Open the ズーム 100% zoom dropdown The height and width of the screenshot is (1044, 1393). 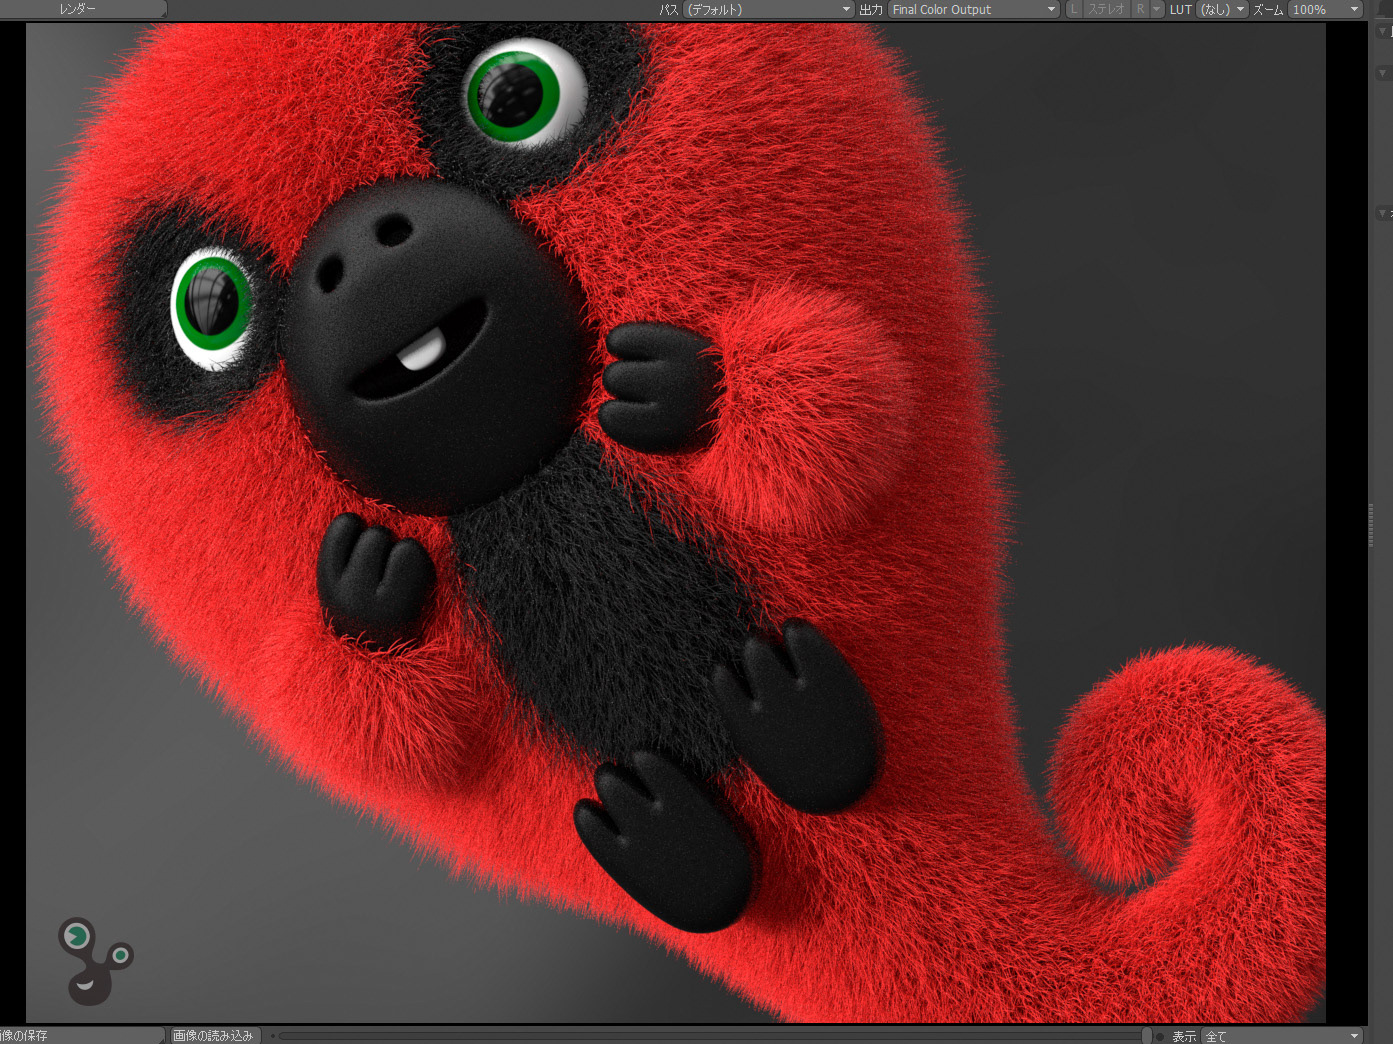coord(1325,9)
